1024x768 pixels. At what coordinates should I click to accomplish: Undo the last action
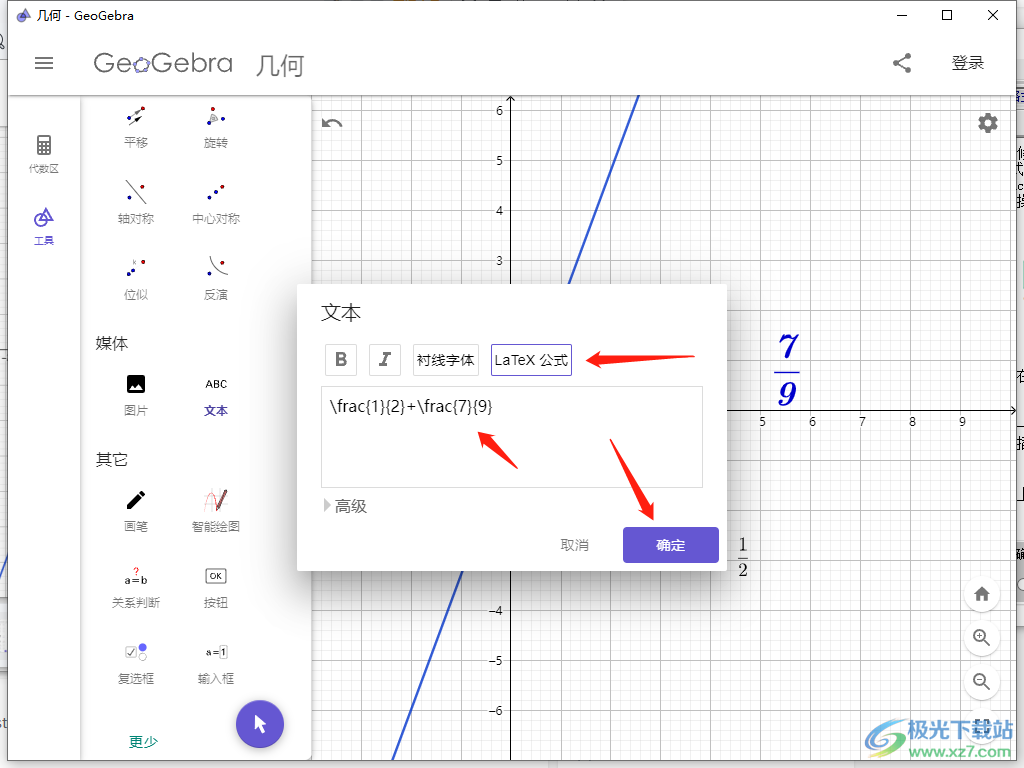[x=332, y=123]
